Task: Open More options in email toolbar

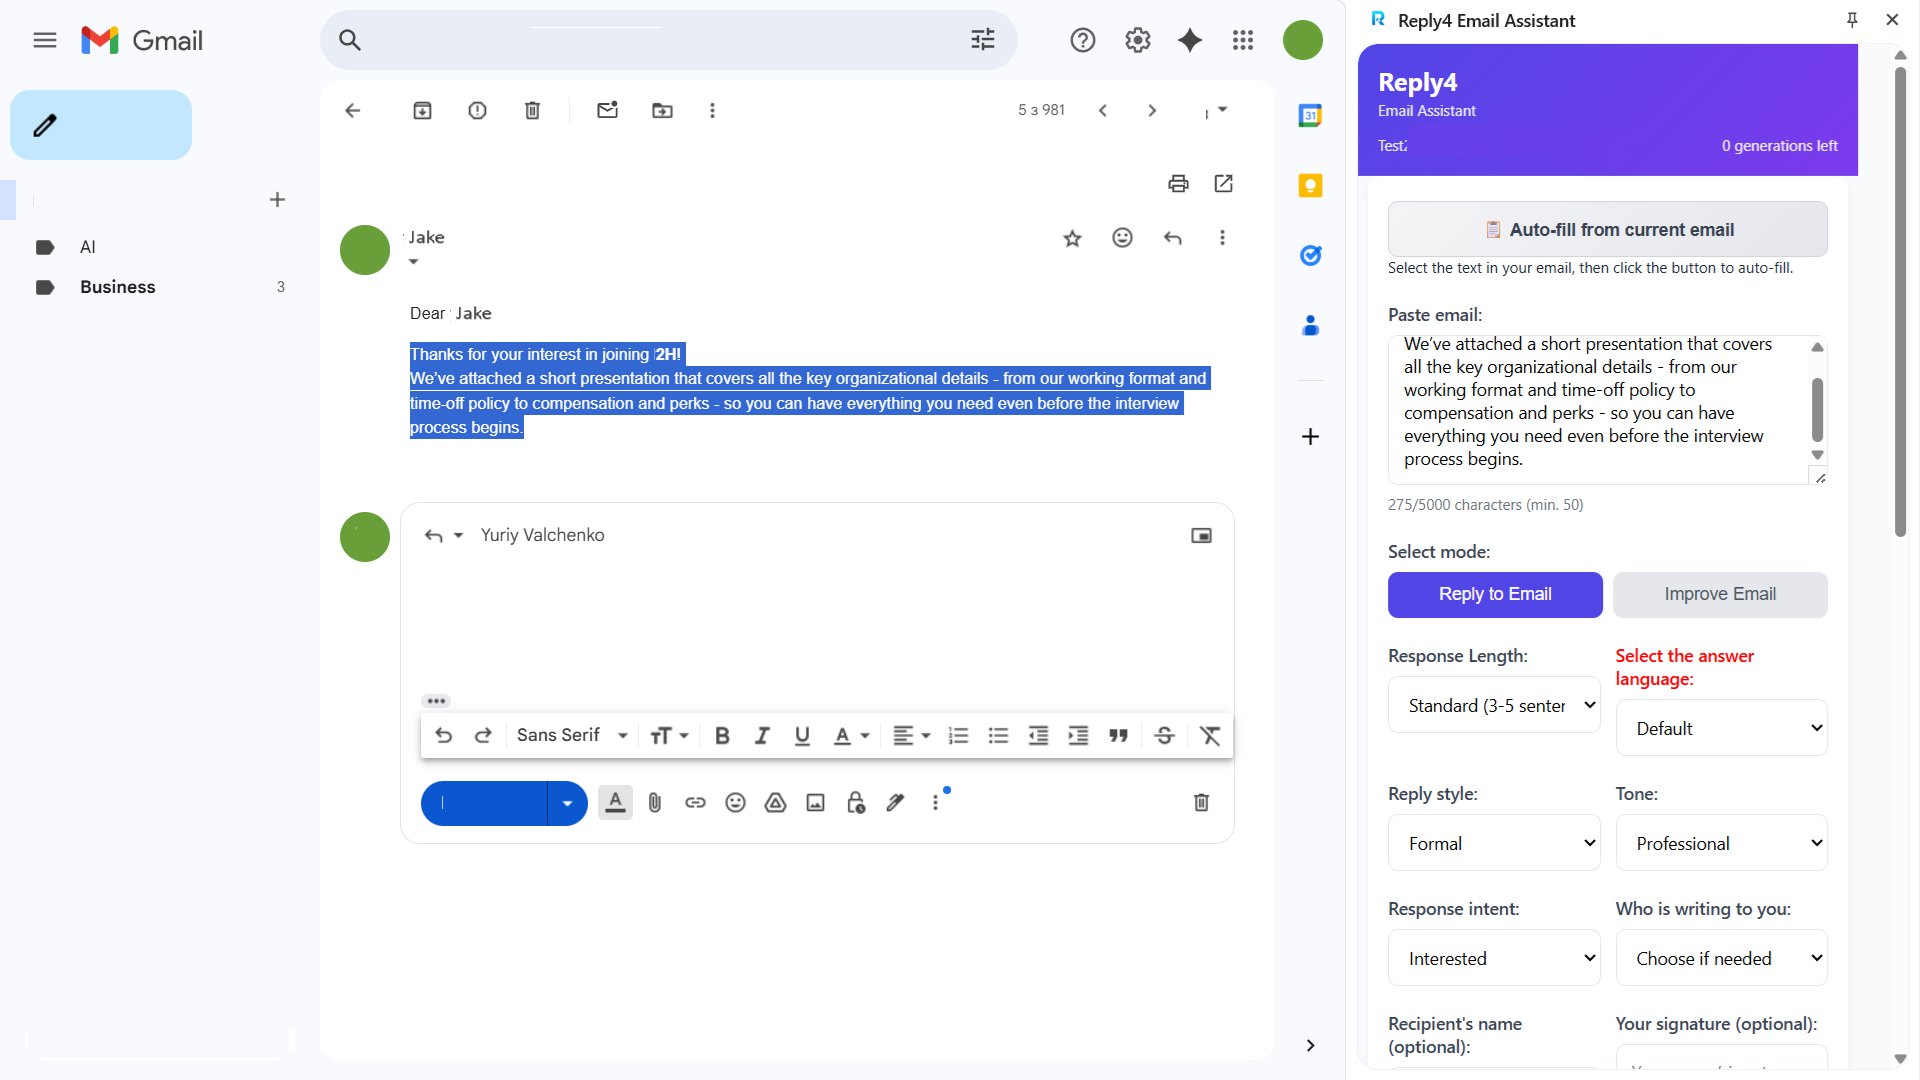Action: (713, 111)
